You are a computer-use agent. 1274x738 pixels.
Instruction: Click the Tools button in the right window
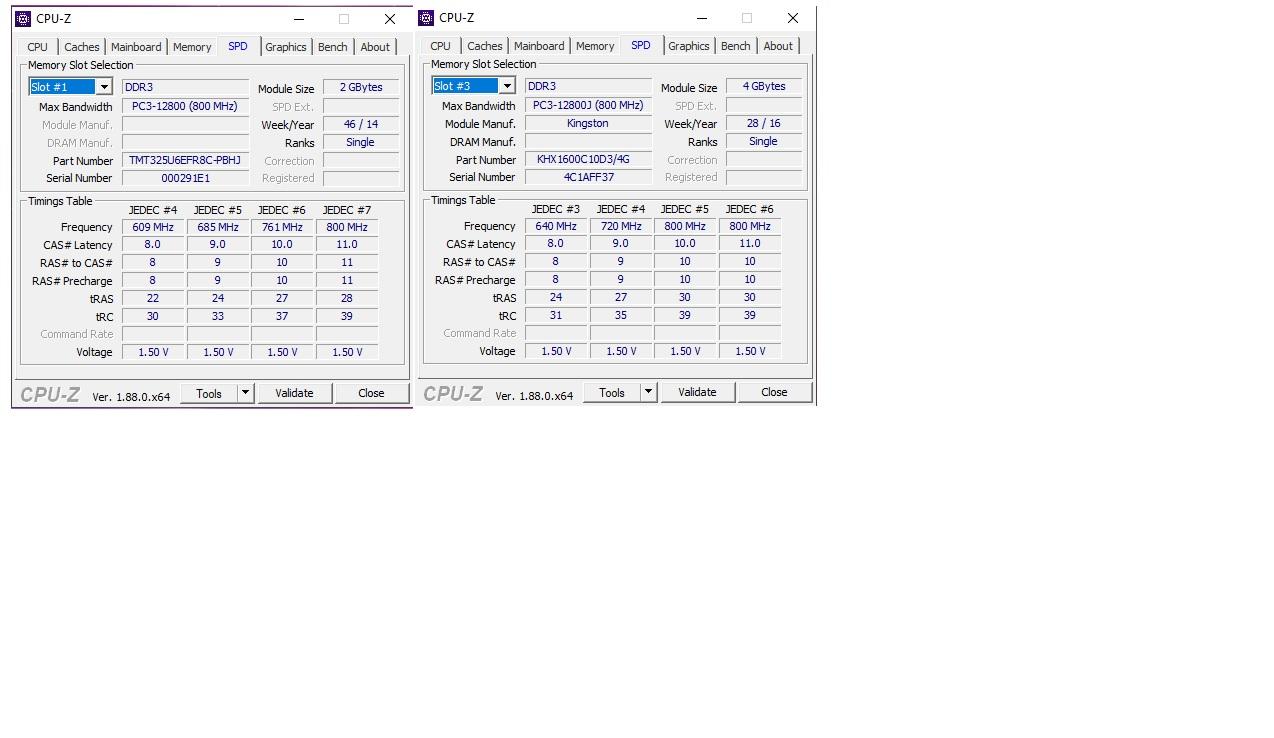point(612,392)
